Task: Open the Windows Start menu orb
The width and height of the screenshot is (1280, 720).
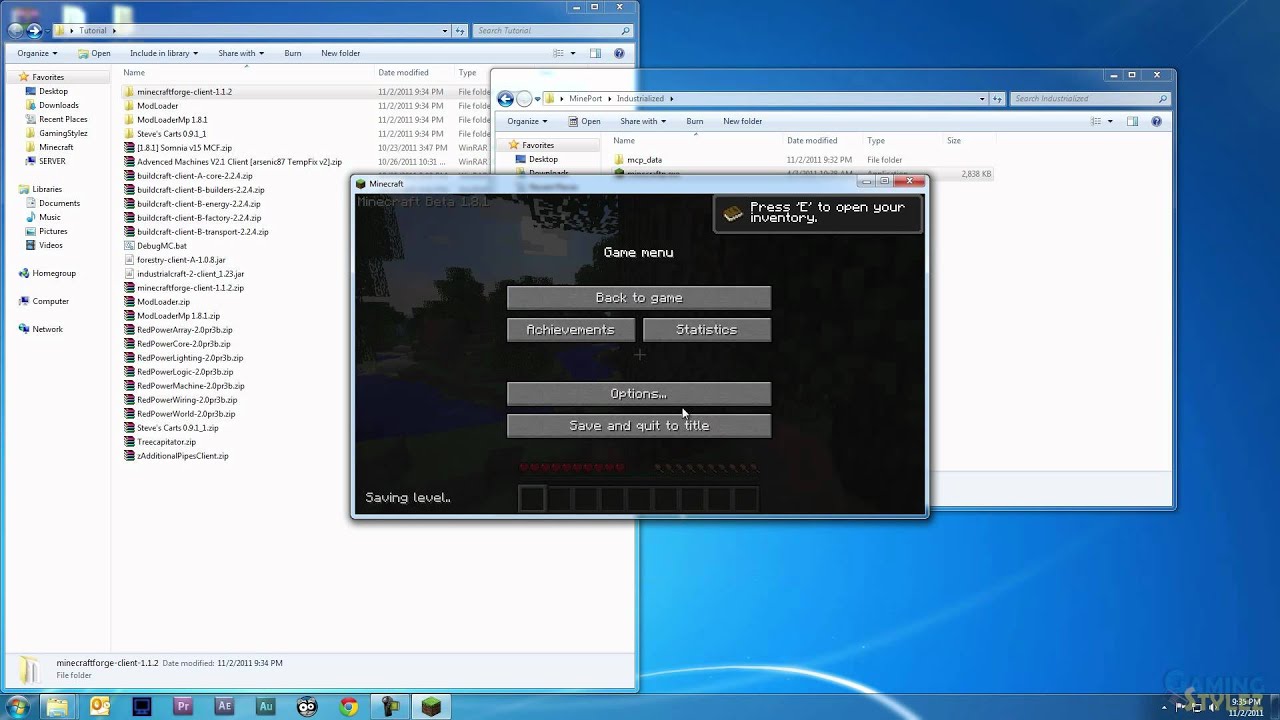Action: click(x=18, y=706)
